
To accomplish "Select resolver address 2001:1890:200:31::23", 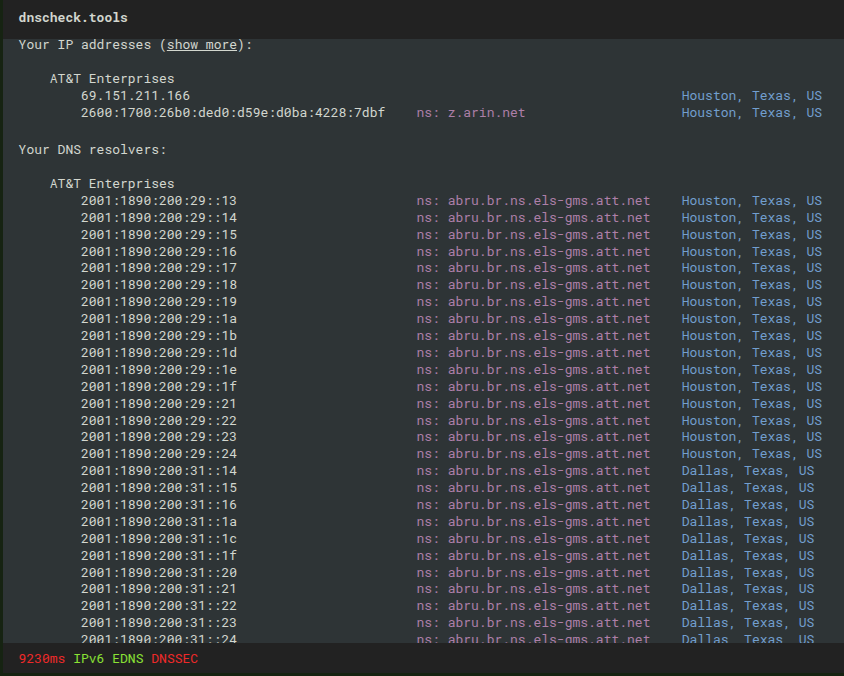I will click(x=159, y=623).
